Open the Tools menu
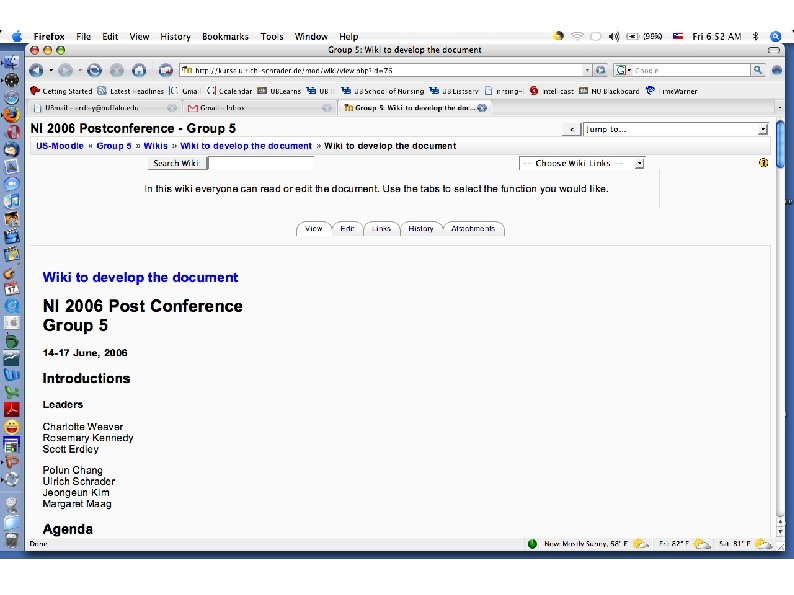 [x=272, y=36]
